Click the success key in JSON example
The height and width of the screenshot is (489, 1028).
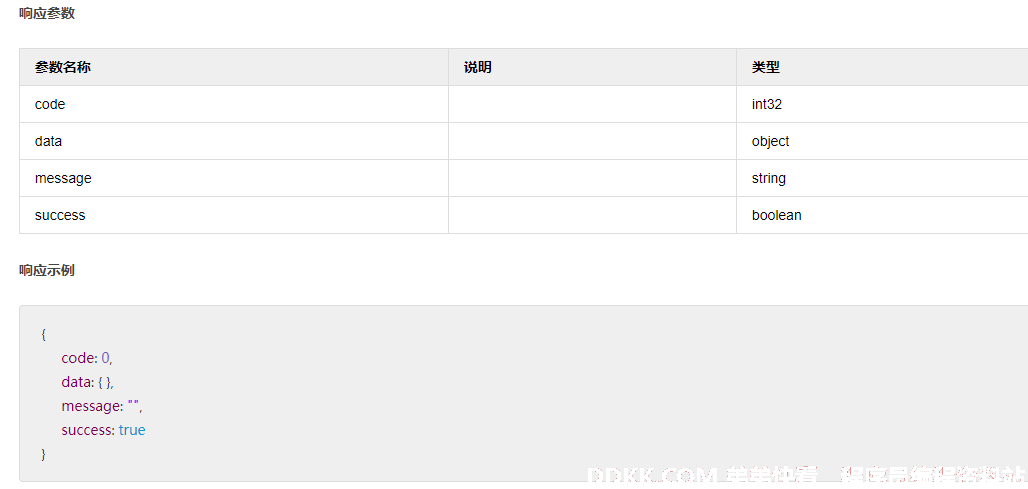[87, 431]
